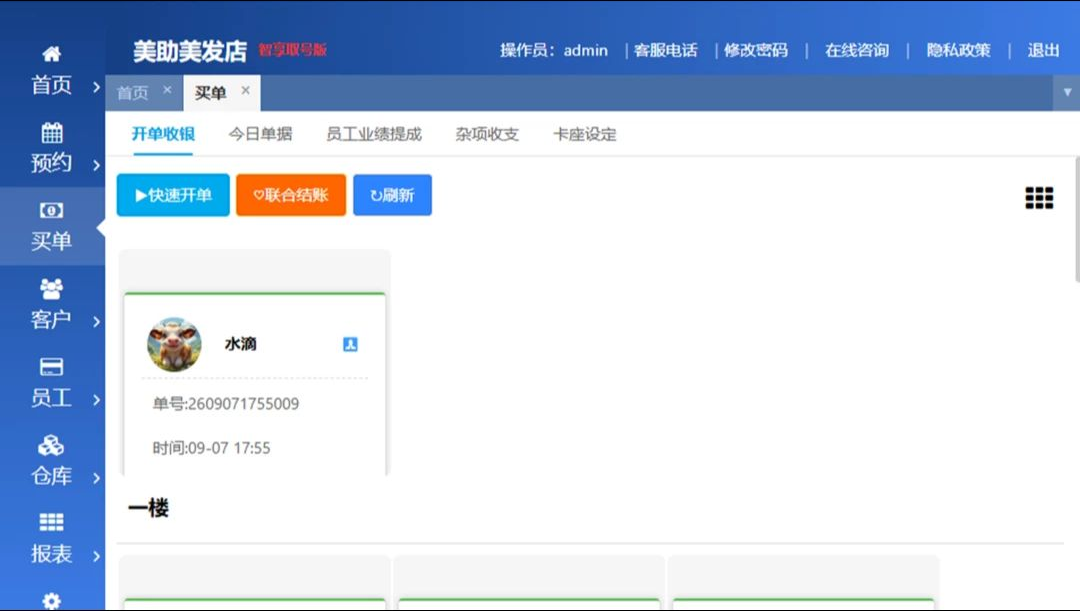Open the 报表 grid icon
The height and width of the screenshot is (611, 1080).
[52, 522]
